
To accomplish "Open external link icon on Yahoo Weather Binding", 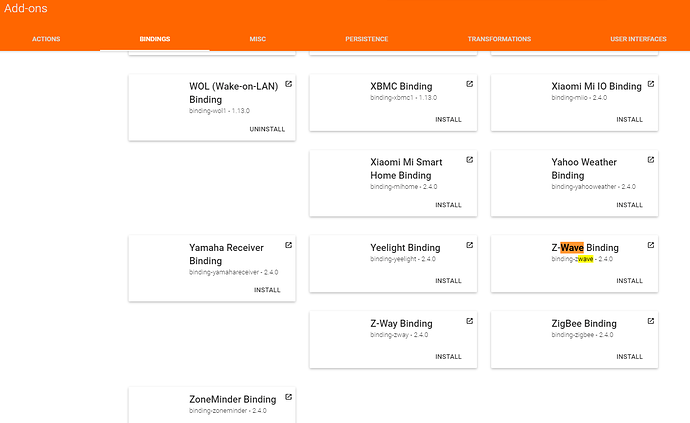I will [651, 160].
